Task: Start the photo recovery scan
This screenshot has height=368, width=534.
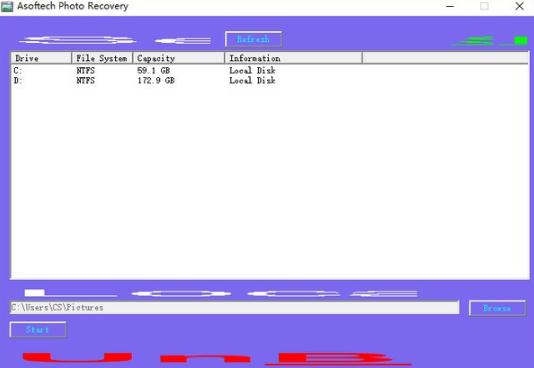Action: pyautogui.click(x=38, y=330)
